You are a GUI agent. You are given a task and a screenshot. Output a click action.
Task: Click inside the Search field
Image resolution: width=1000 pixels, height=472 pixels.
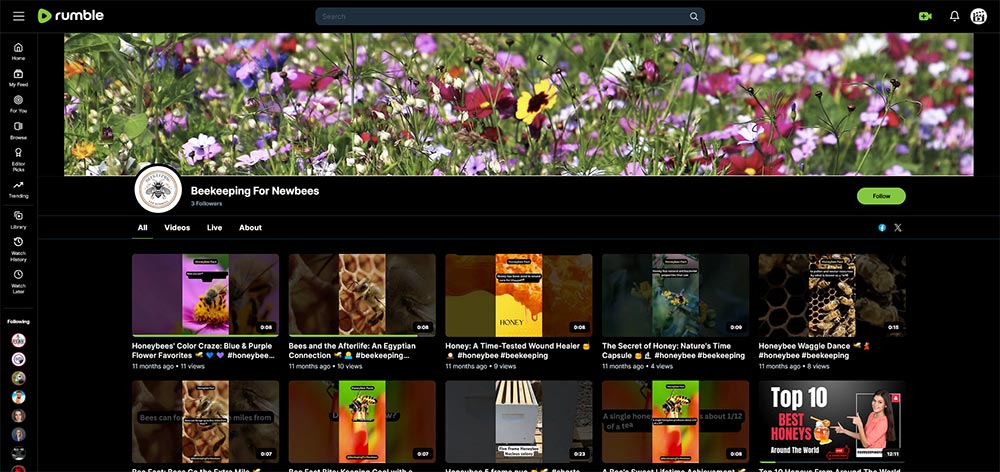(x=510, y=17)
